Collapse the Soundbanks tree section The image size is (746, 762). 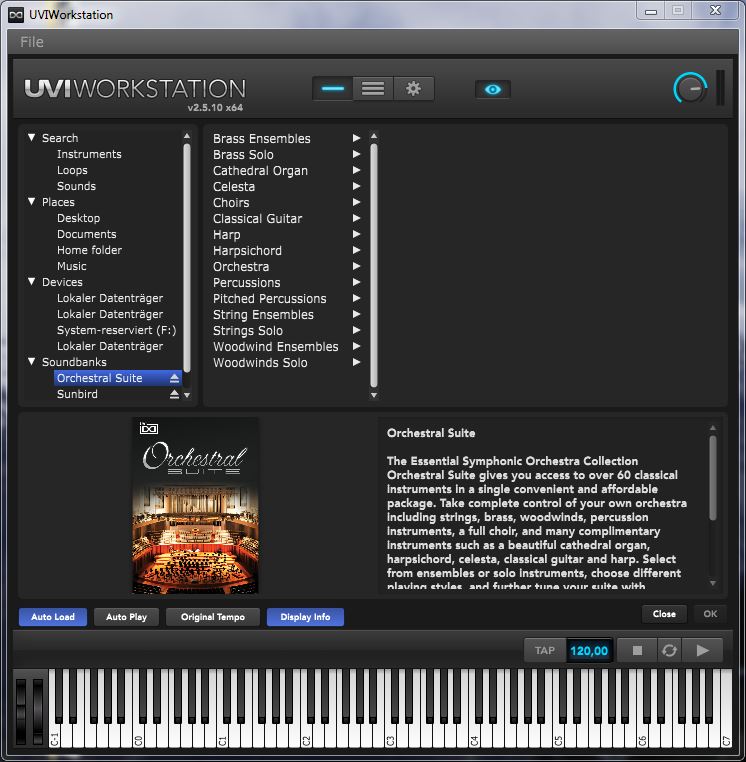(x=32, y=361)
